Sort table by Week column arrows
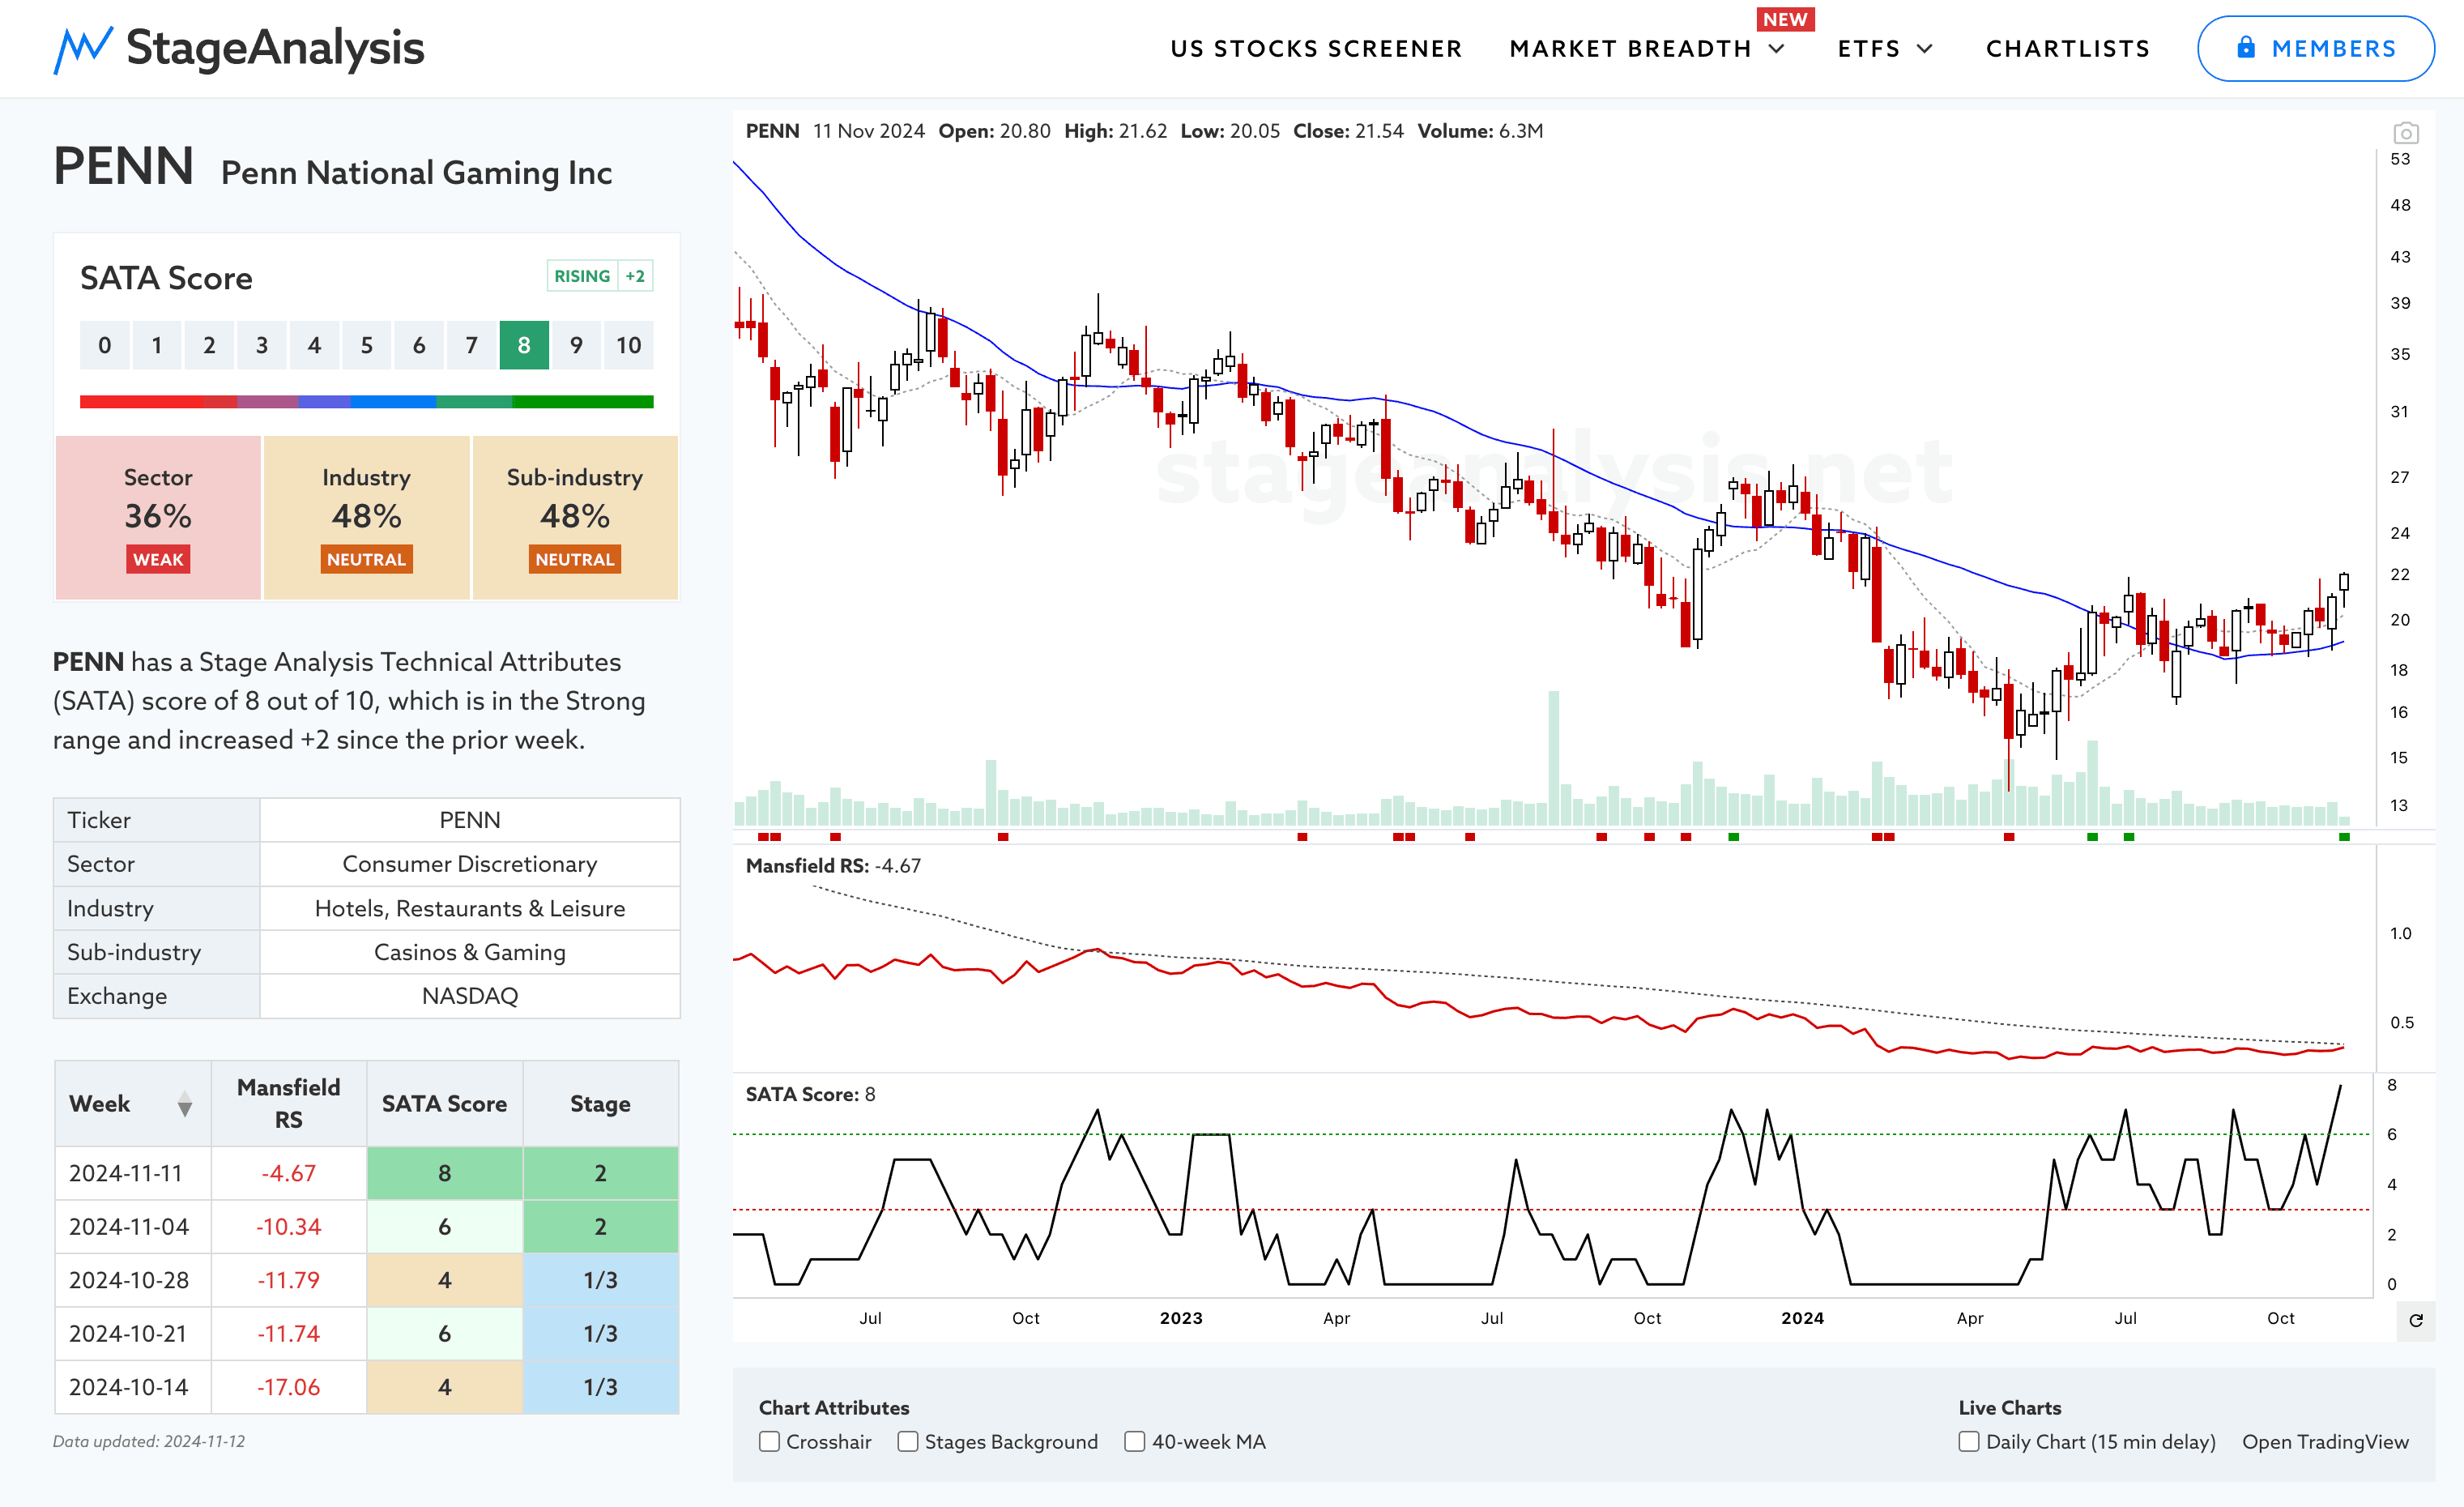The image size is (2464, 1507). click(x=184, y=1105)
